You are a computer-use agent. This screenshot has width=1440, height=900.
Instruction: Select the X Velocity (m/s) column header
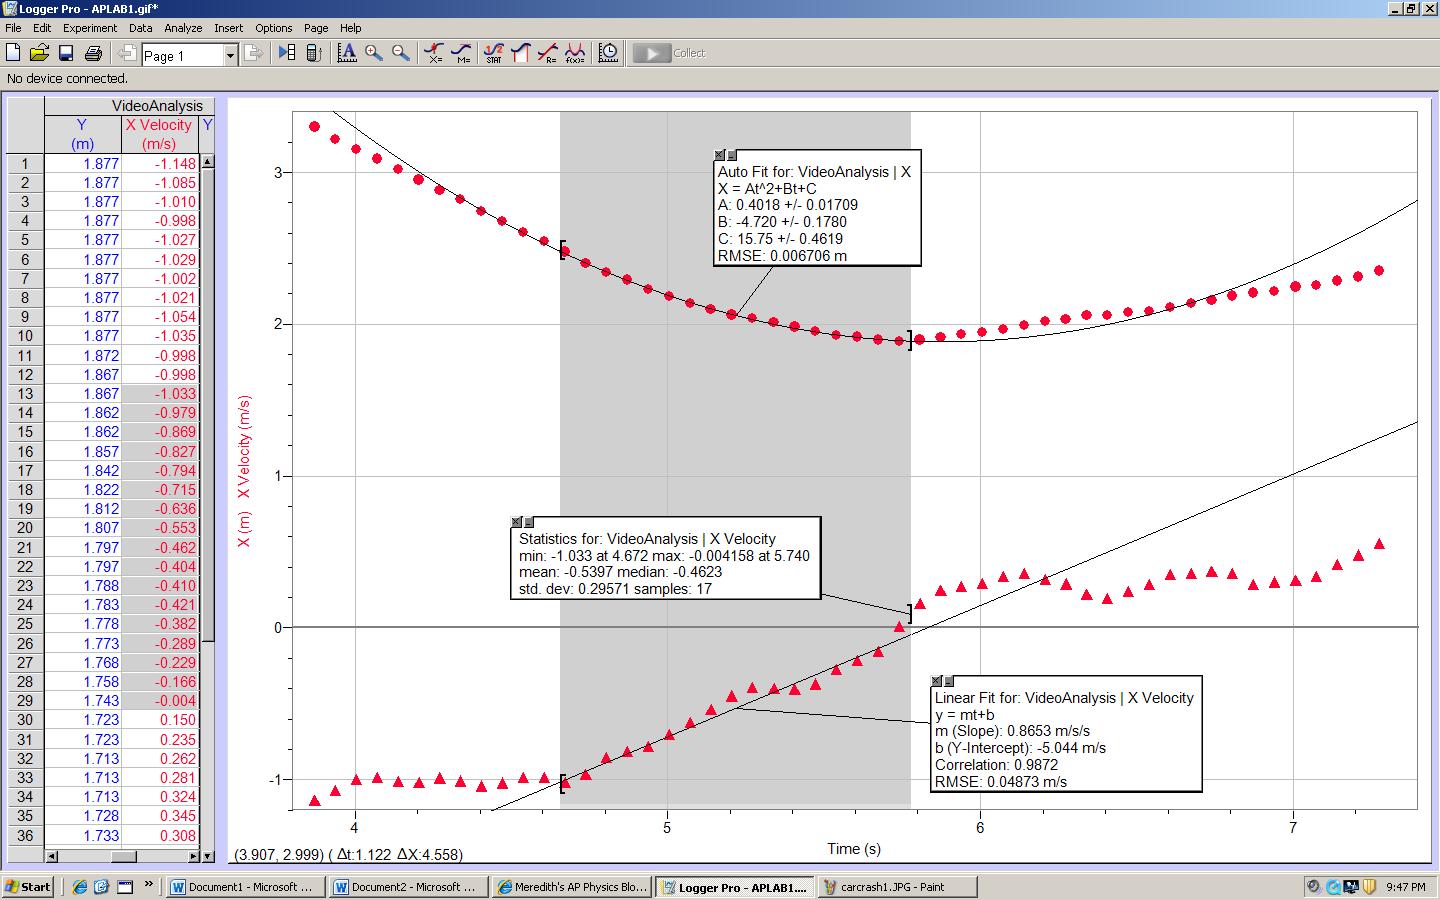159,134
